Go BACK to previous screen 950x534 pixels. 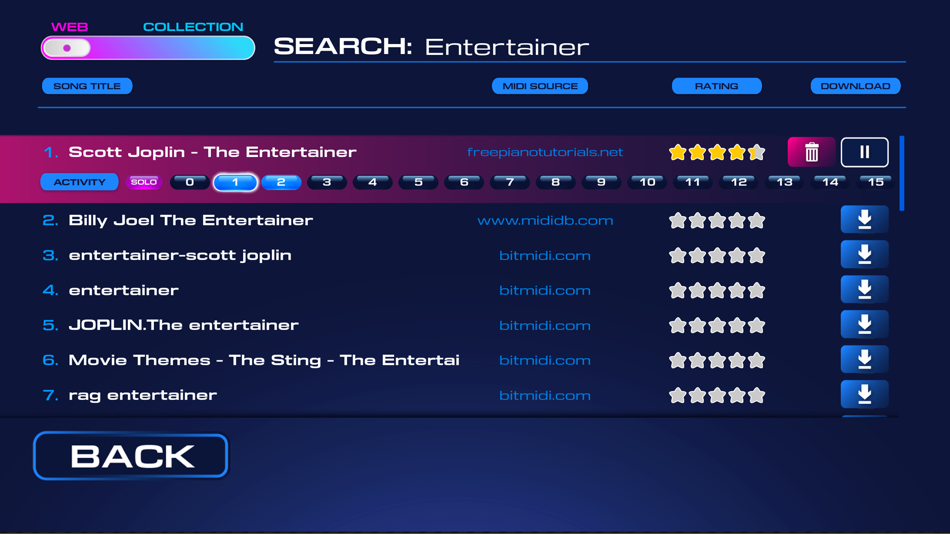tap(131, 456)
